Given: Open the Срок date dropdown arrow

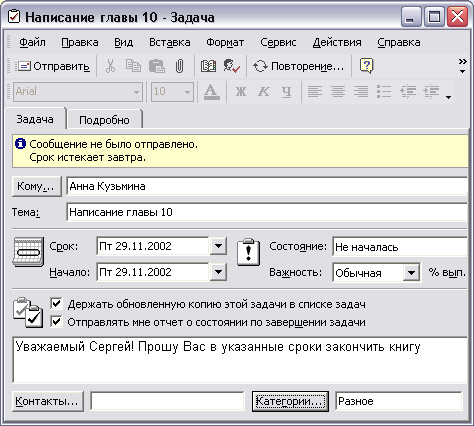Looking at the screenshot, I should pyautogui.click(x=218, y=246).
